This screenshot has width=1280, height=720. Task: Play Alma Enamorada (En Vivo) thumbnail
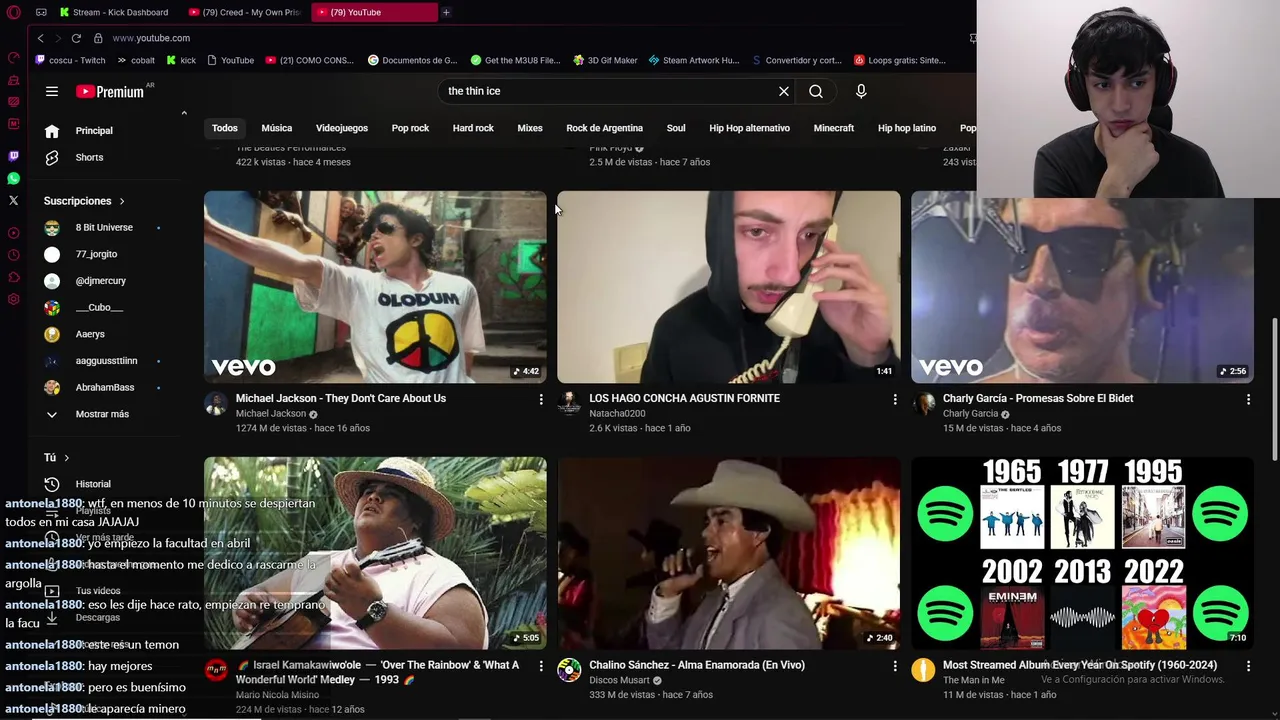[729, 553]
